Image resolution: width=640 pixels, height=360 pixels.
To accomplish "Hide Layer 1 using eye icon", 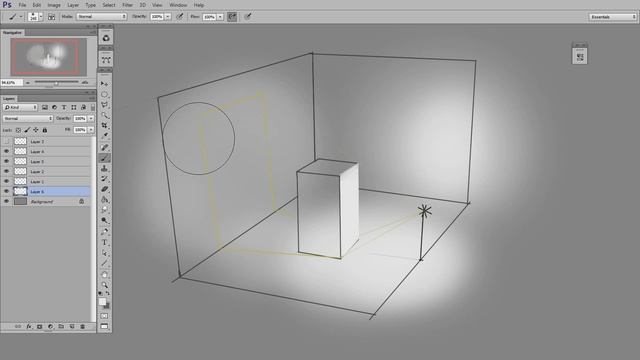I will [6, 182].
